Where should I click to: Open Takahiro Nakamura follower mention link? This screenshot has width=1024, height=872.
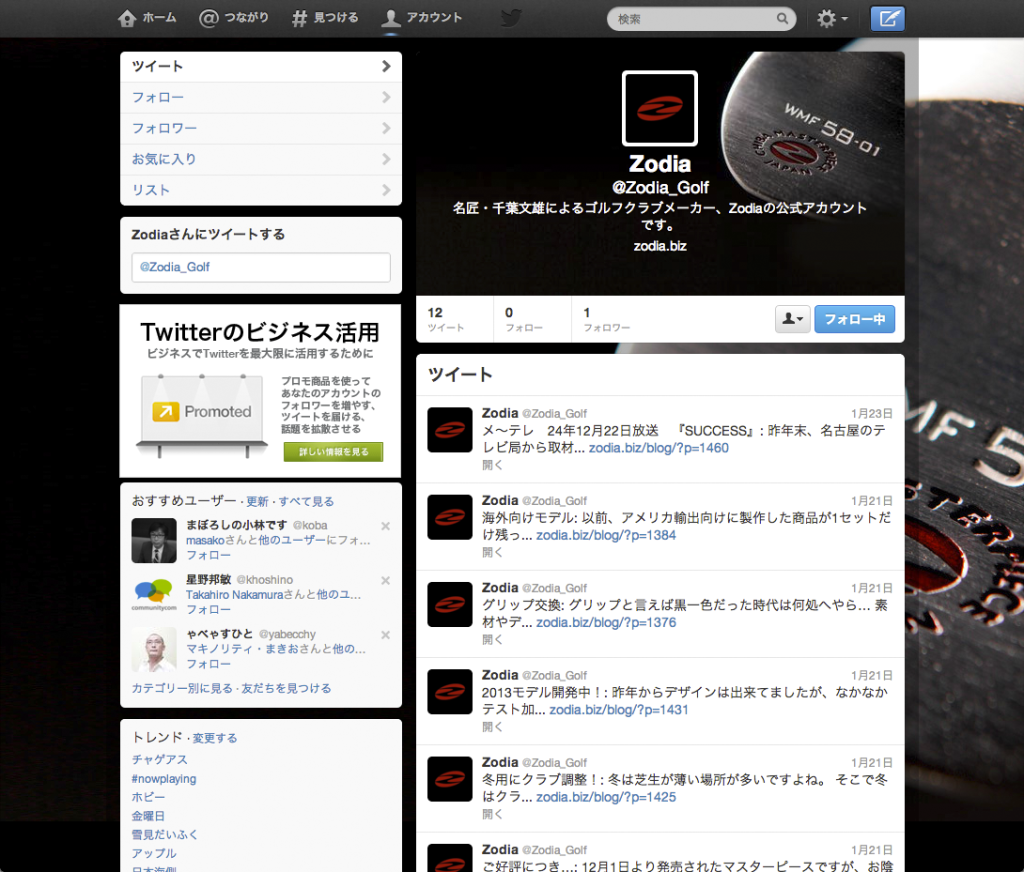click(x=234, y=595)
